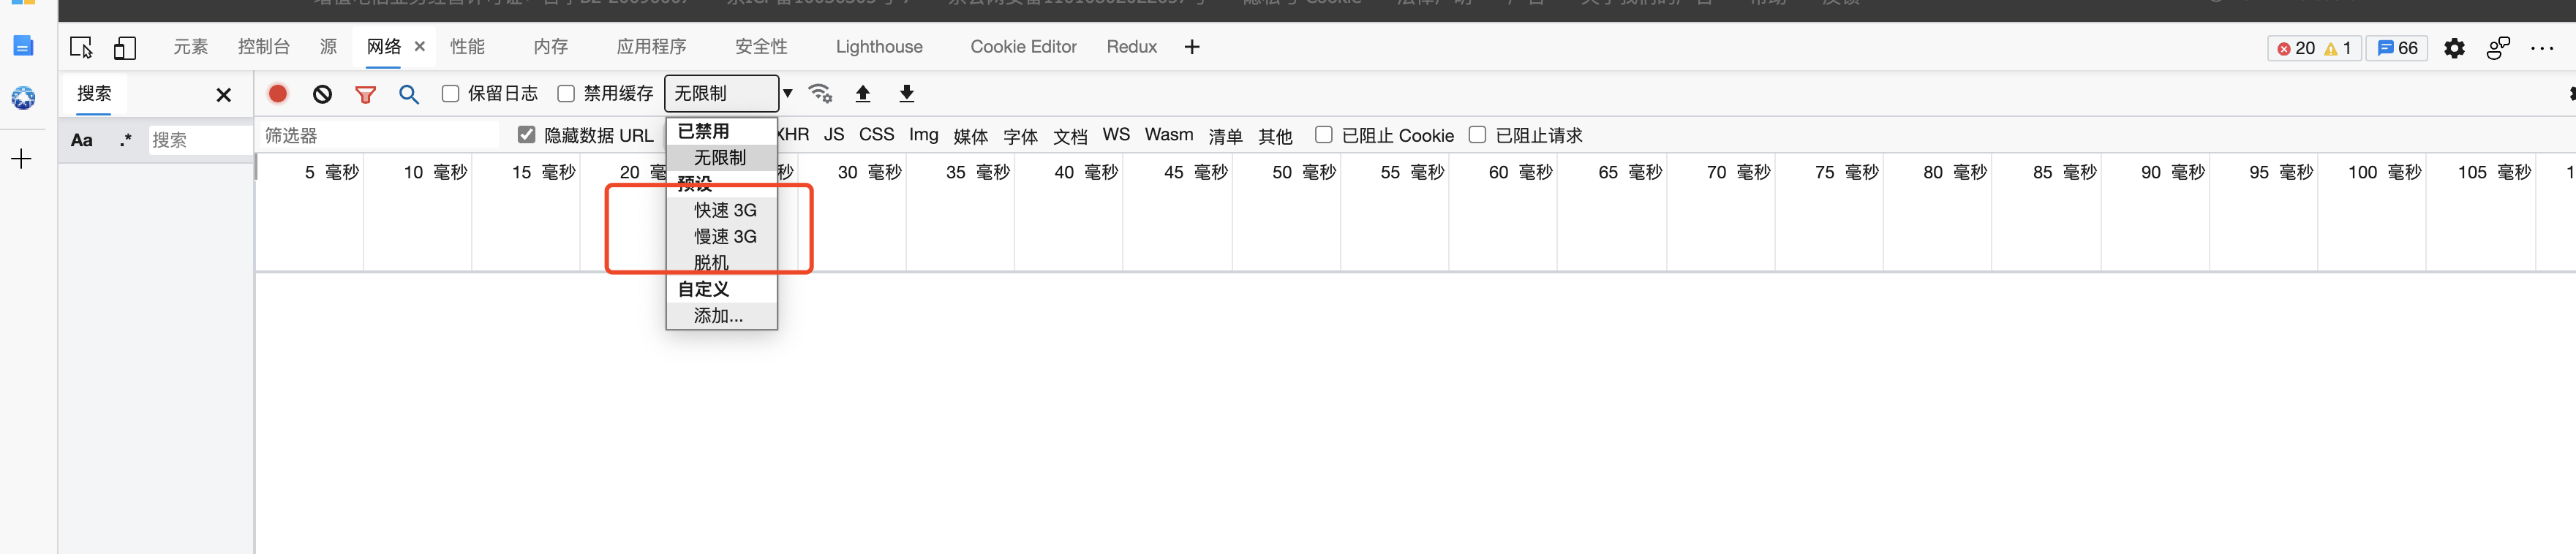The image size is (2576, 554).
Task: Choose 慢速 3G from throttling list
Action: tap(725, 236)
